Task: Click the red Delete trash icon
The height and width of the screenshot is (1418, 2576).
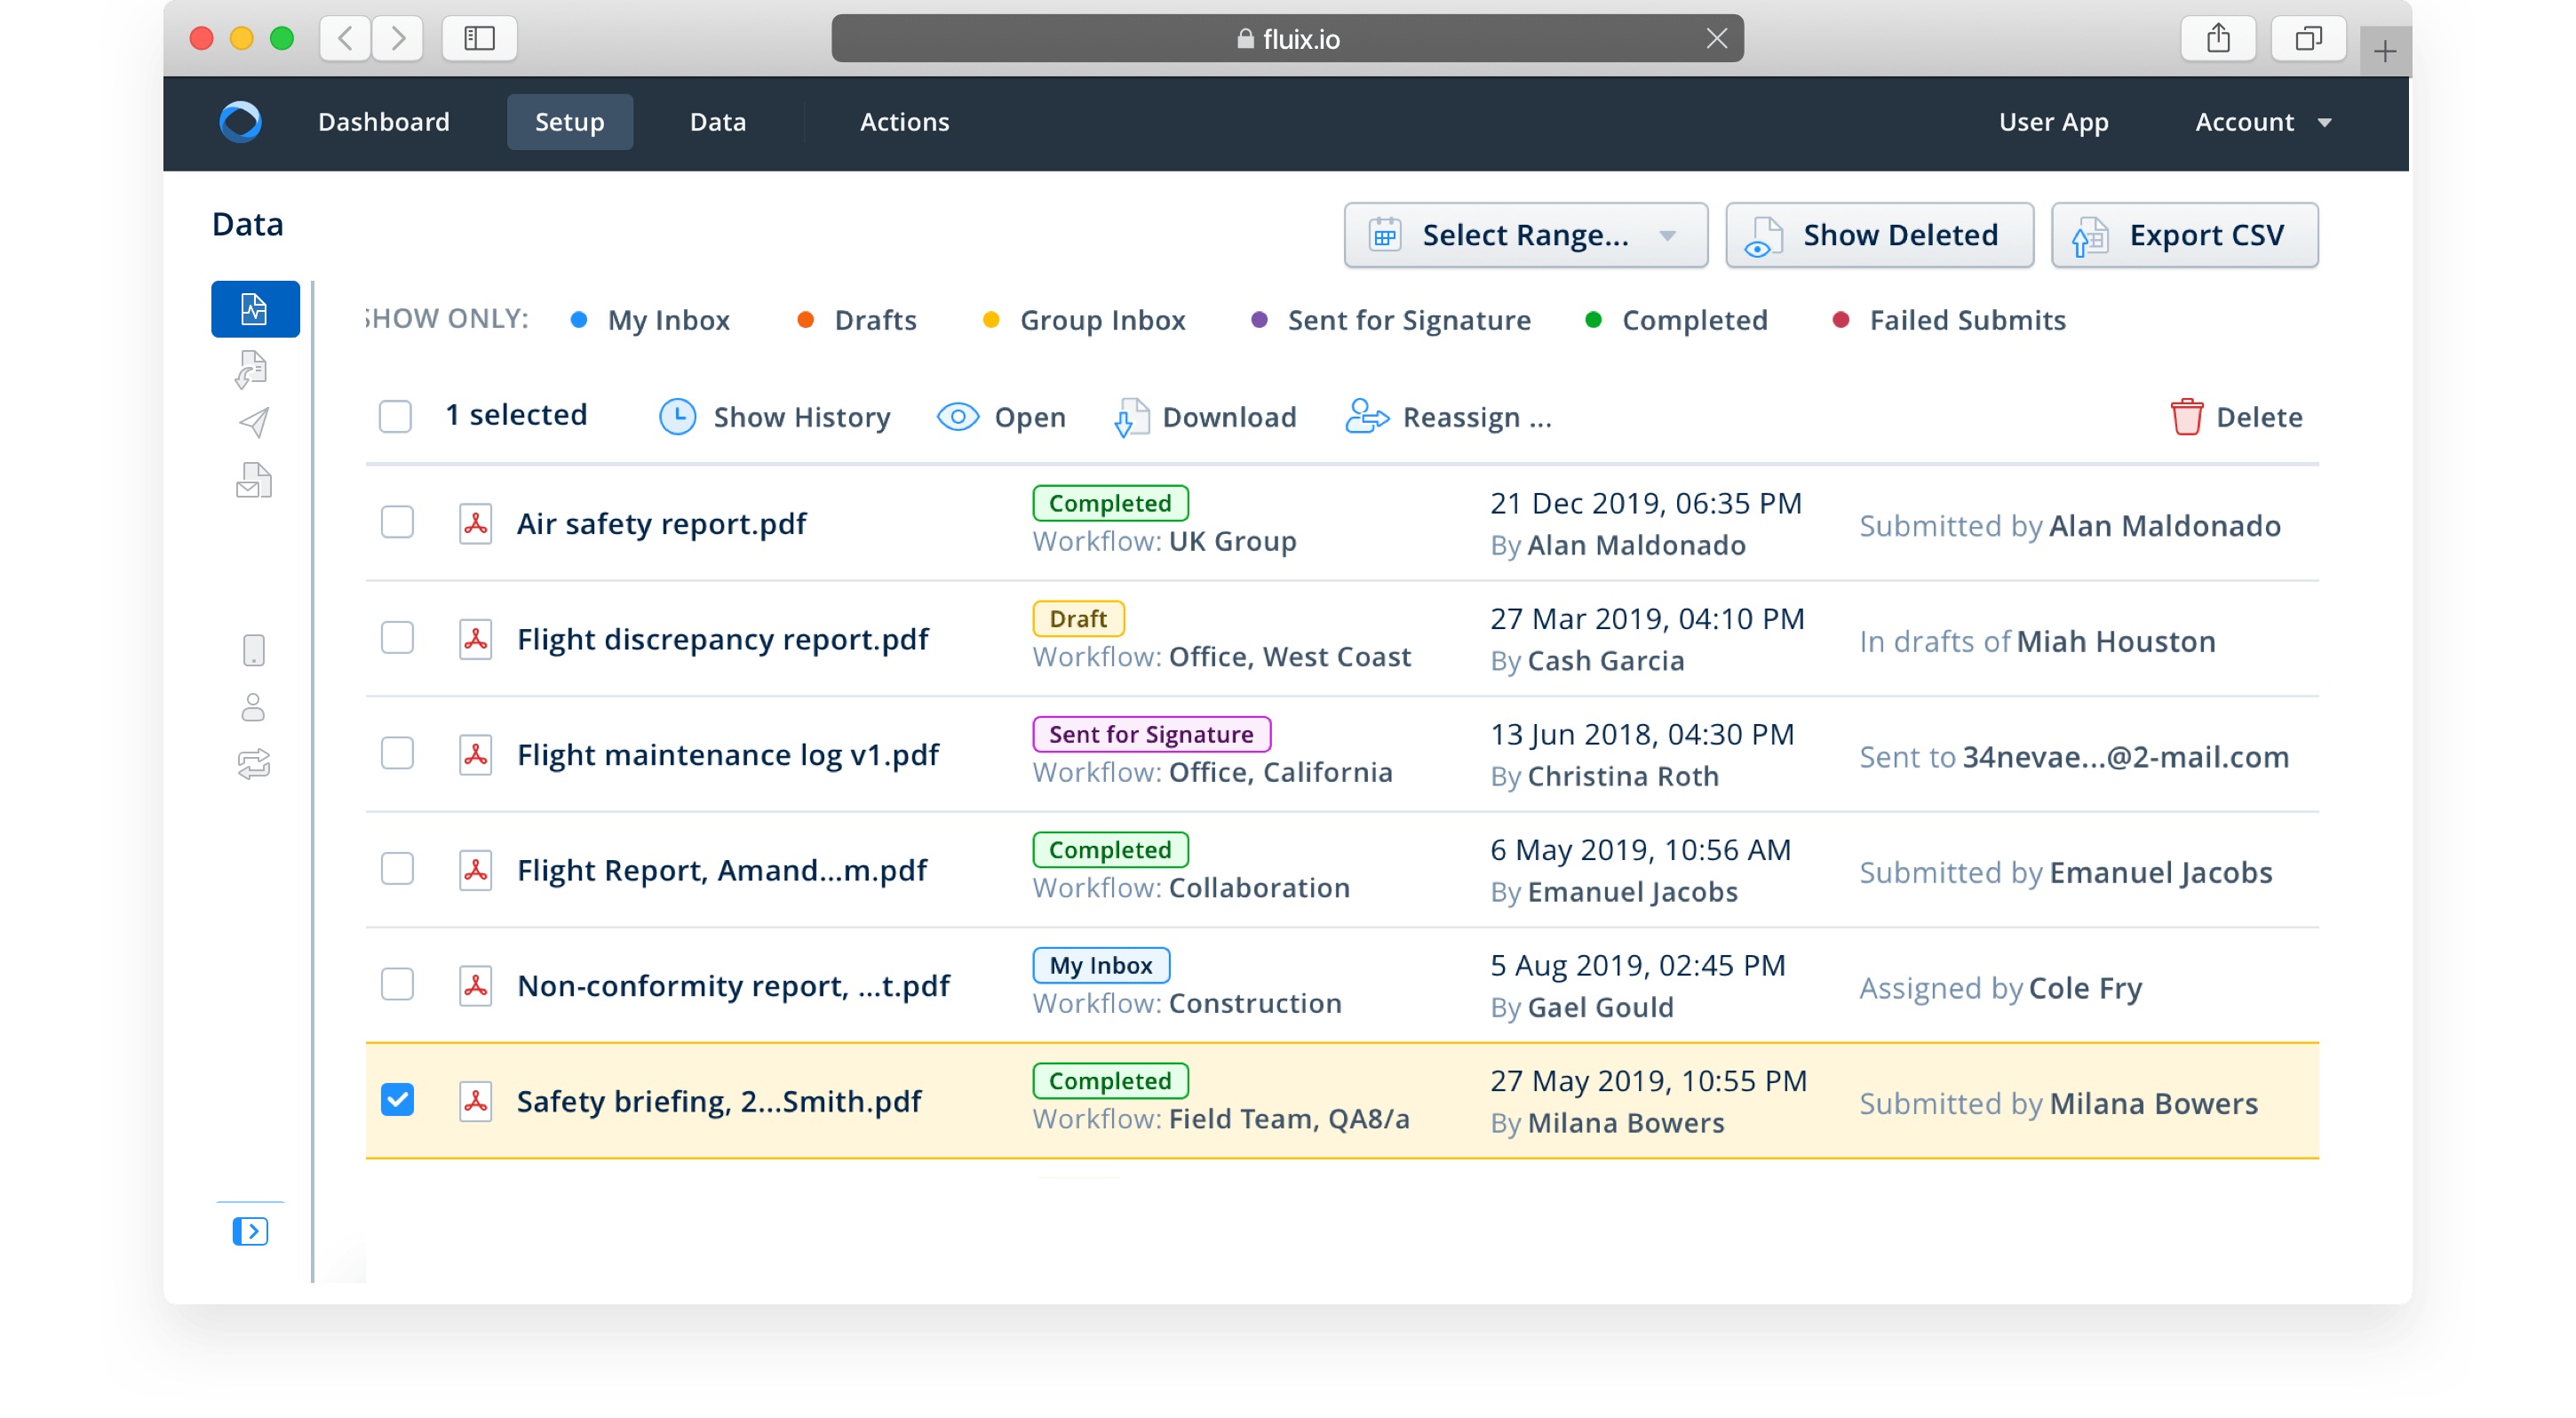Action: click(2186, 417)
